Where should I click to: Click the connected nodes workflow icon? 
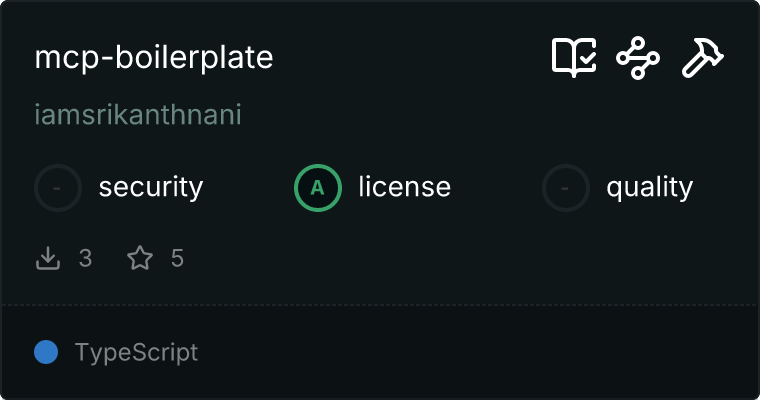pos(638,58)
